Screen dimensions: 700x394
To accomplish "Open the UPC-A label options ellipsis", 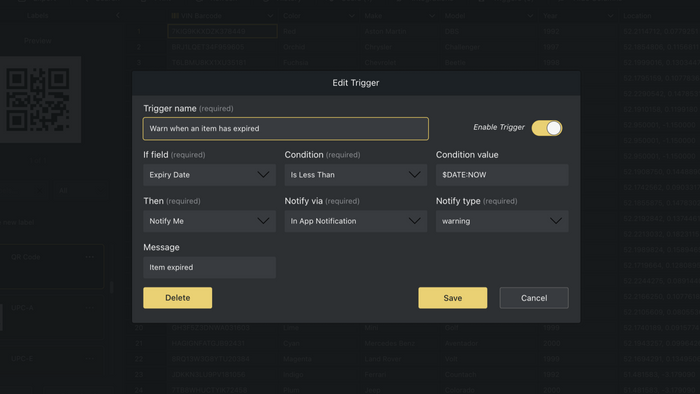I will tap(90, 308).
